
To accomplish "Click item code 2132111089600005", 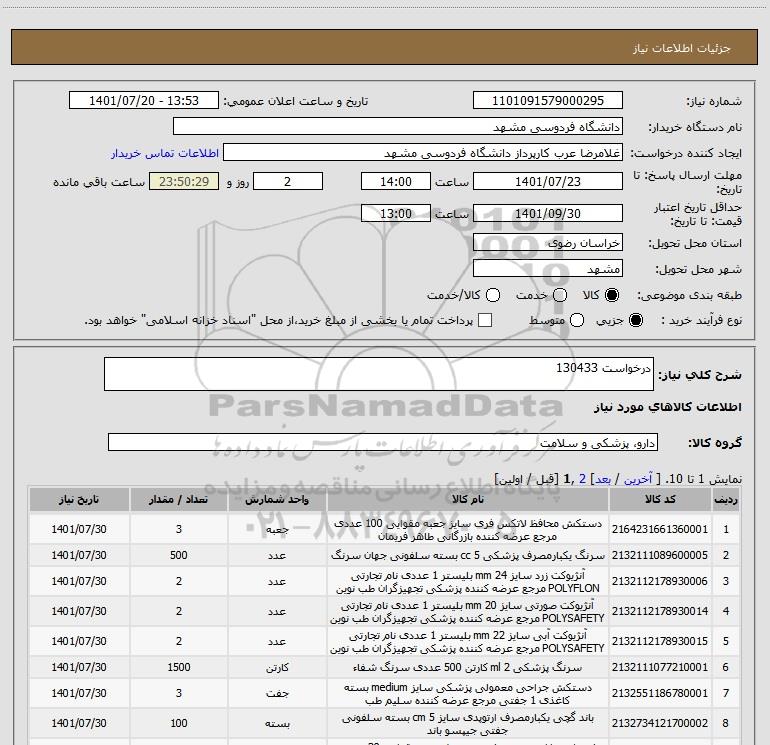I will (x=660, y=555).
